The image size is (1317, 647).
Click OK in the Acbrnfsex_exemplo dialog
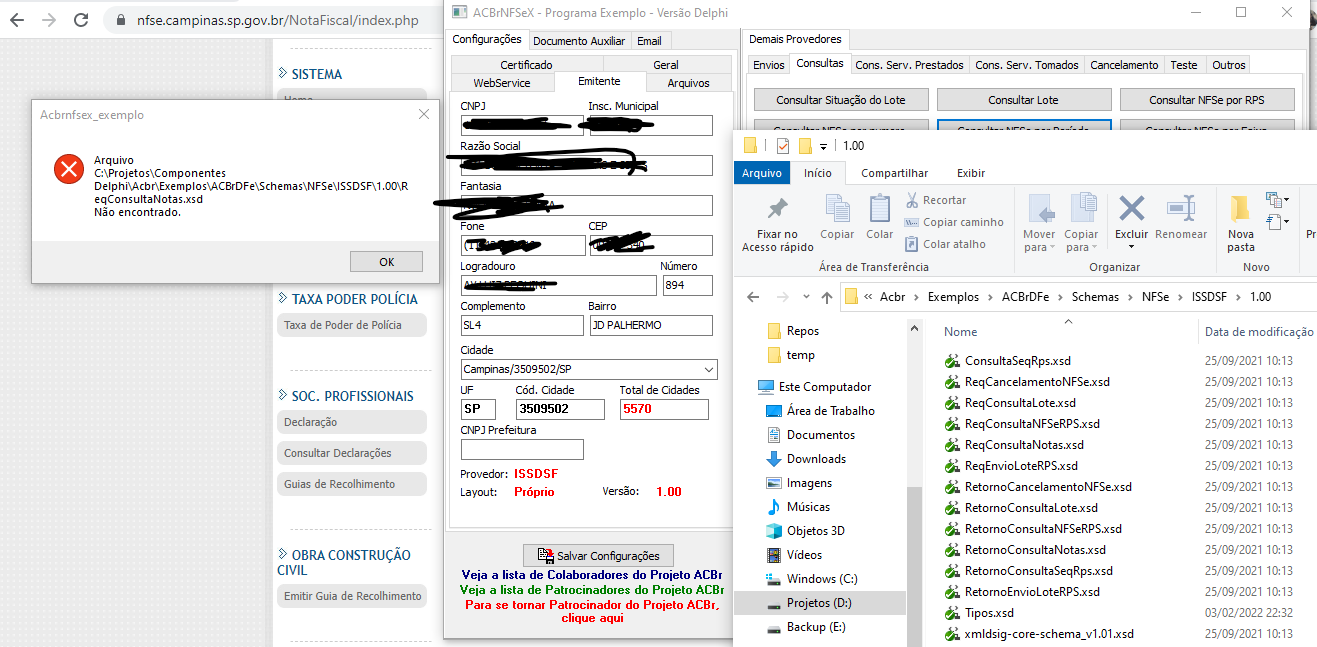[x=386, y=262]
